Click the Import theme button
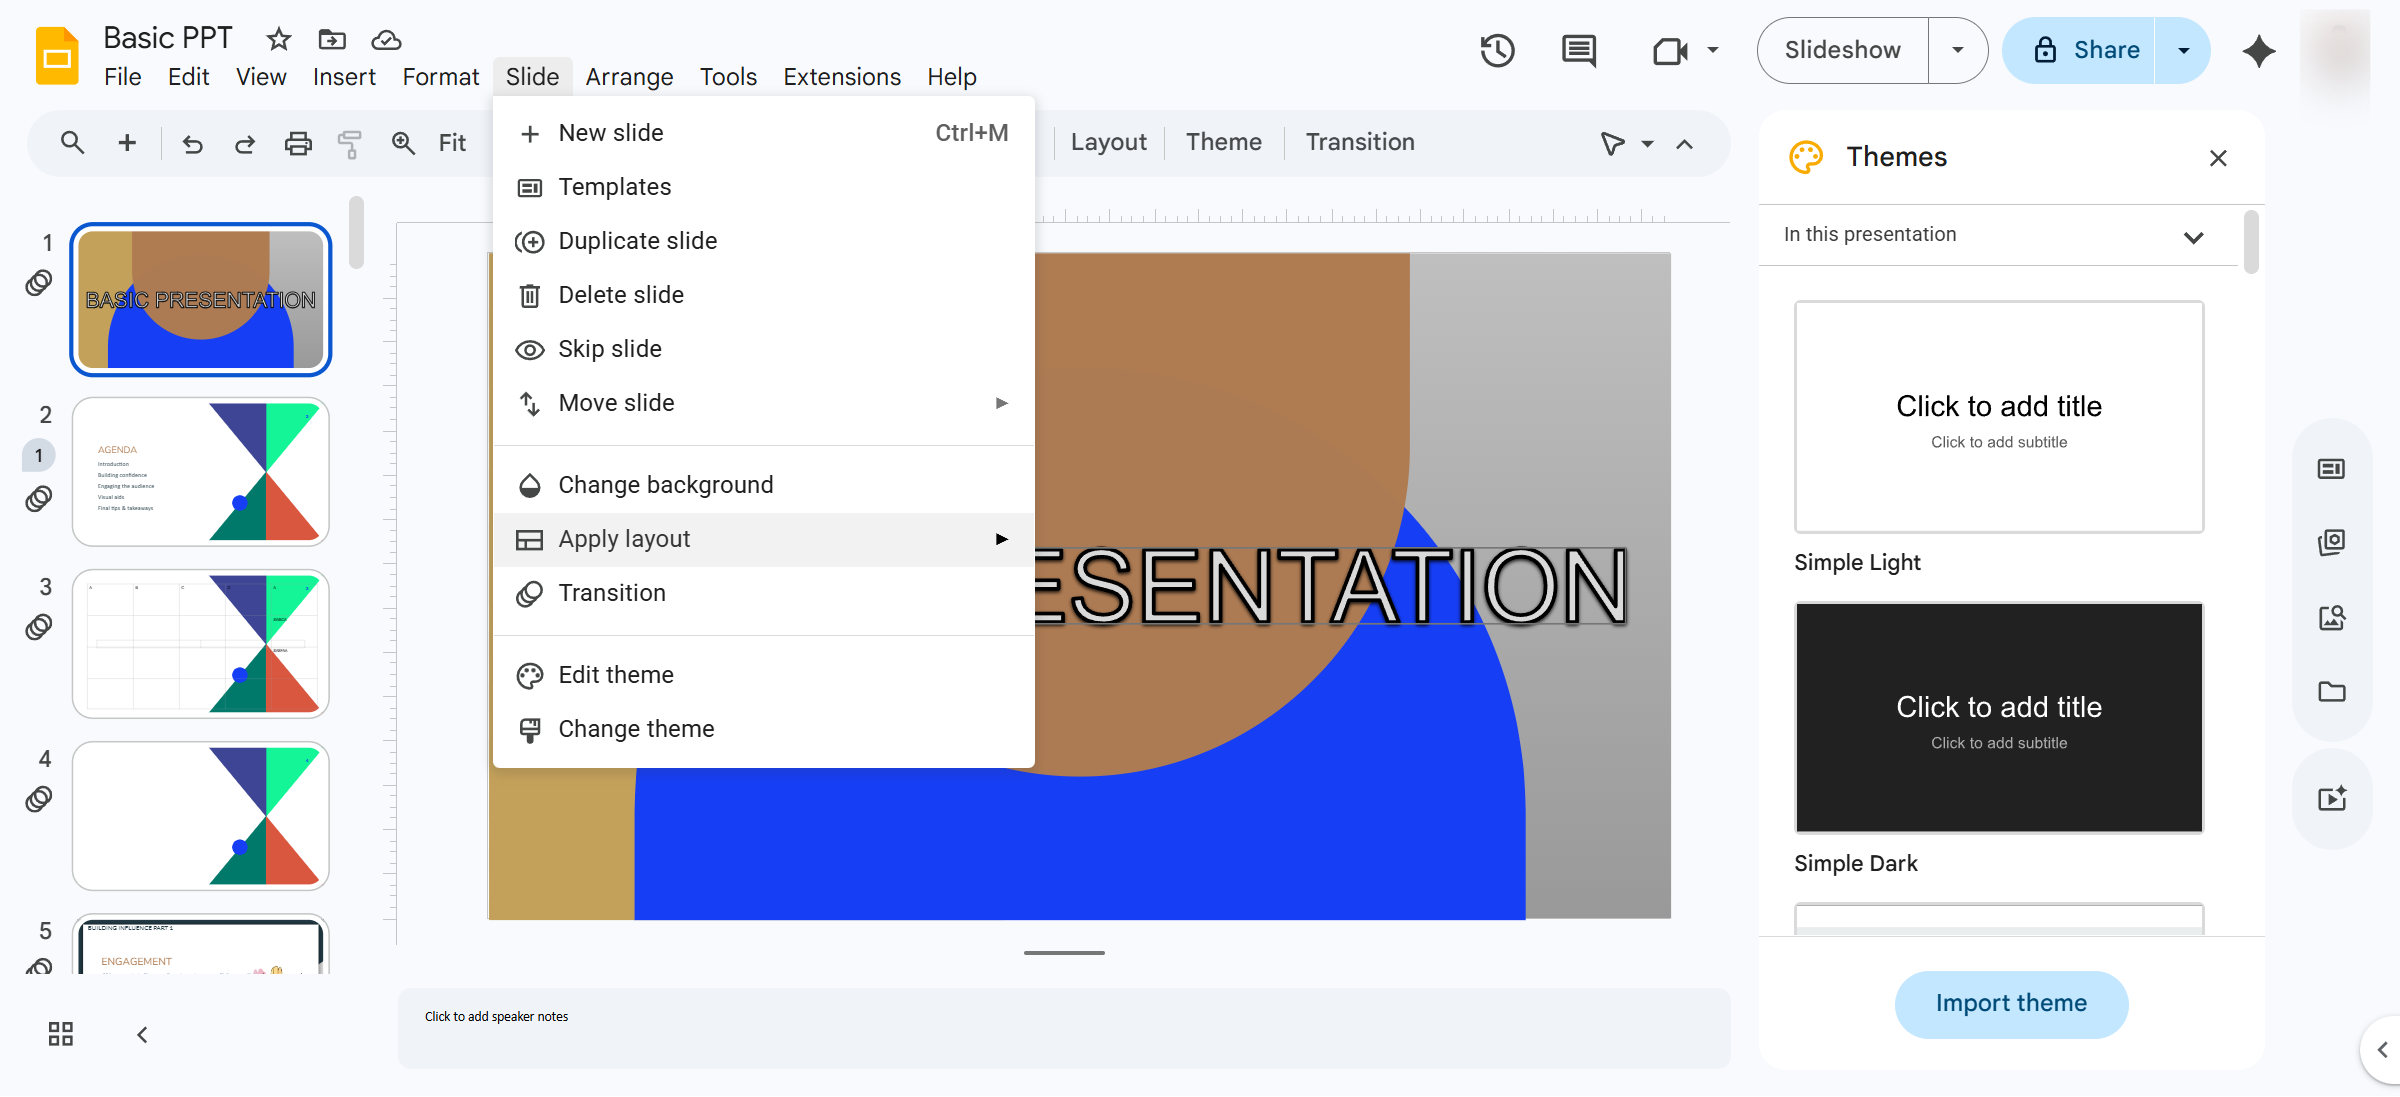The image size is (2400, 1097). click(x=2011, y=1004)
